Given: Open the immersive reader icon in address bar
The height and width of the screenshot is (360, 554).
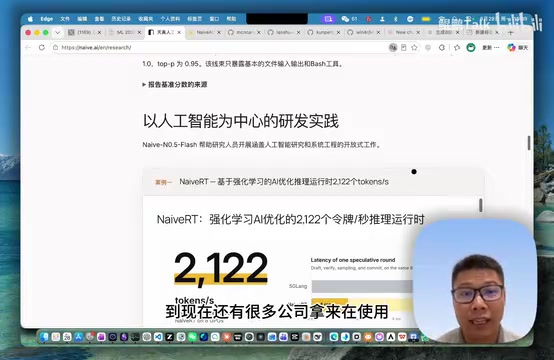Looking at the screenshot, I should tap(403, 47).
